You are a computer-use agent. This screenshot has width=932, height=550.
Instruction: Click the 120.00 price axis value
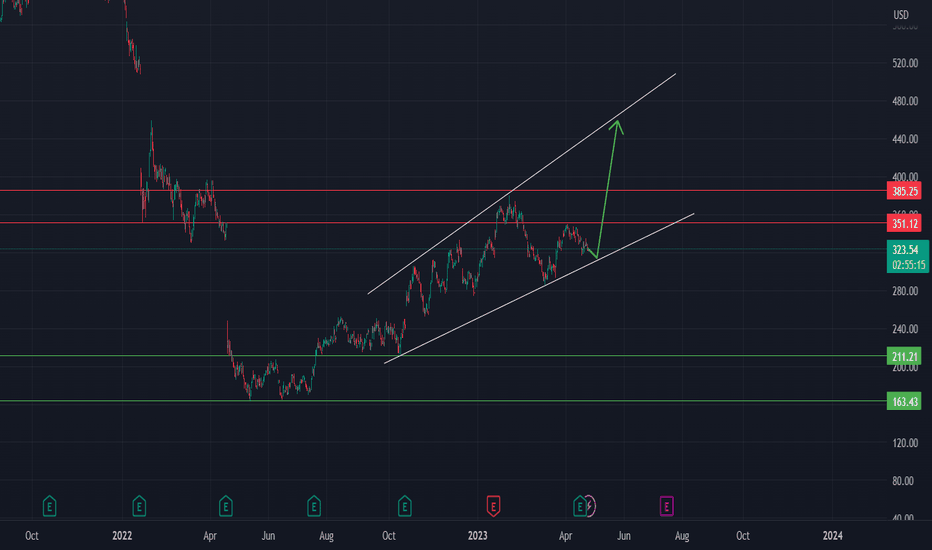click(x=905, y=443)
